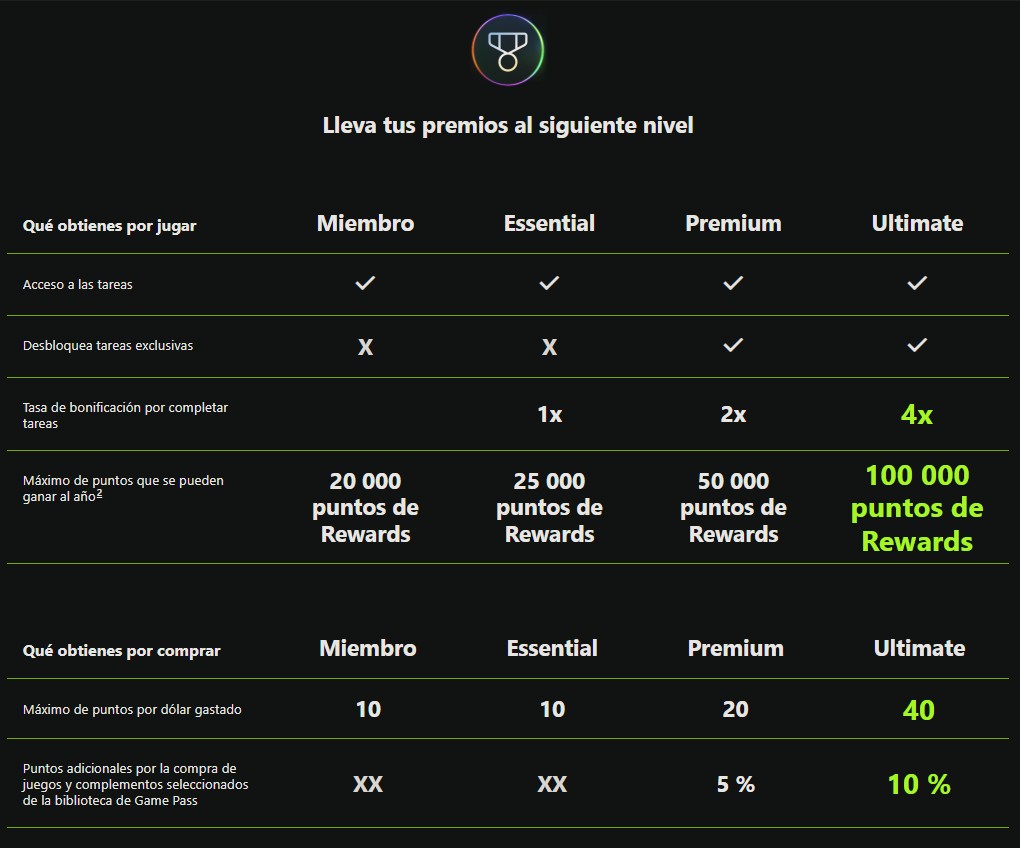Click the green 100 000 puntos de Rewards text

pos(917,508)
